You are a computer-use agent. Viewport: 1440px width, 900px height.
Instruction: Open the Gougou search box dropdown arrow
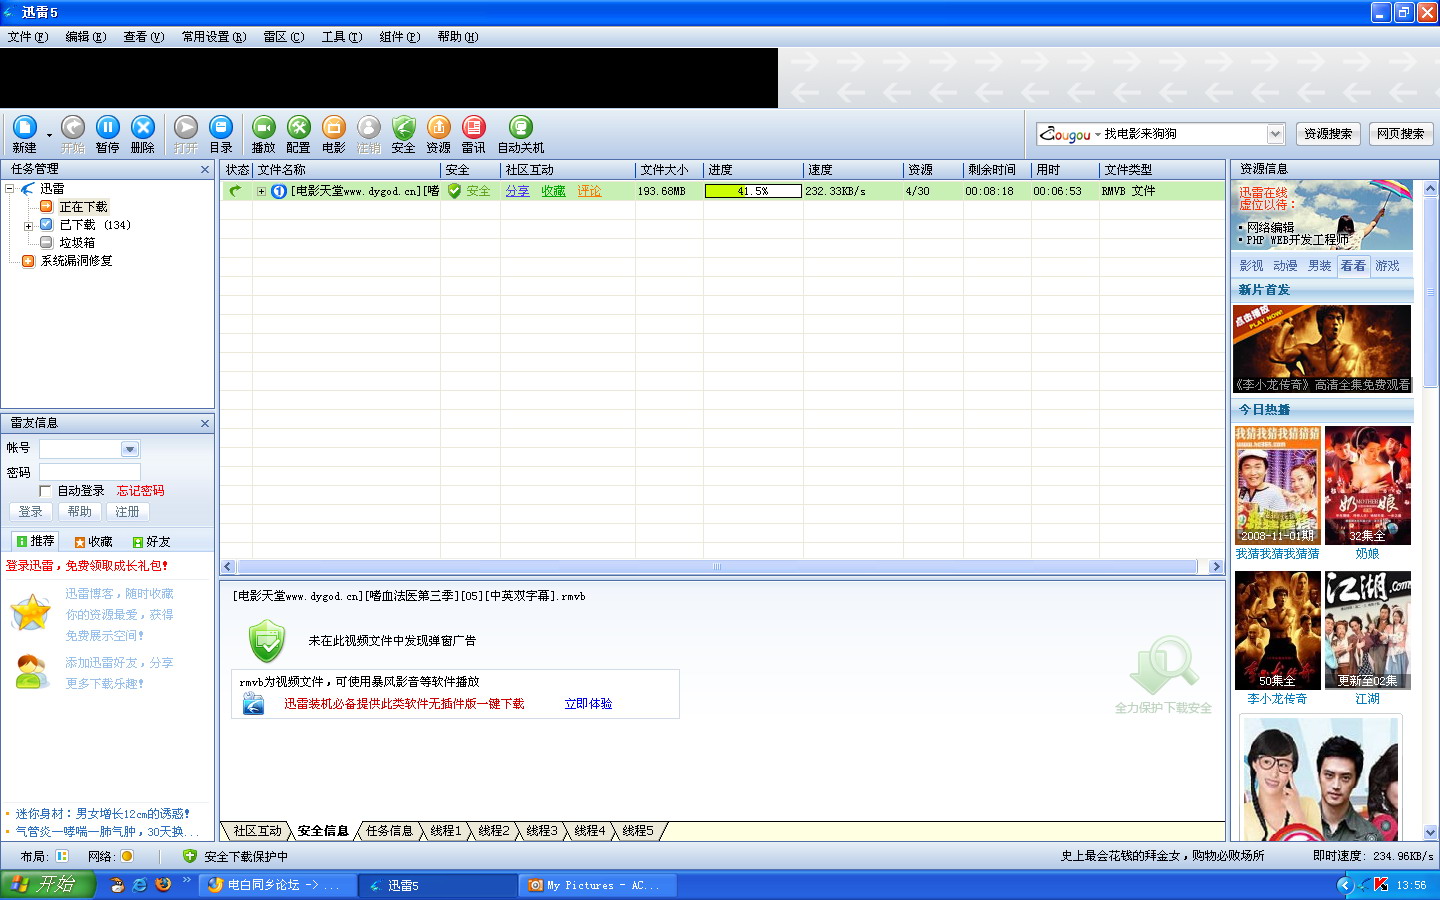(x=1275, y=134)
